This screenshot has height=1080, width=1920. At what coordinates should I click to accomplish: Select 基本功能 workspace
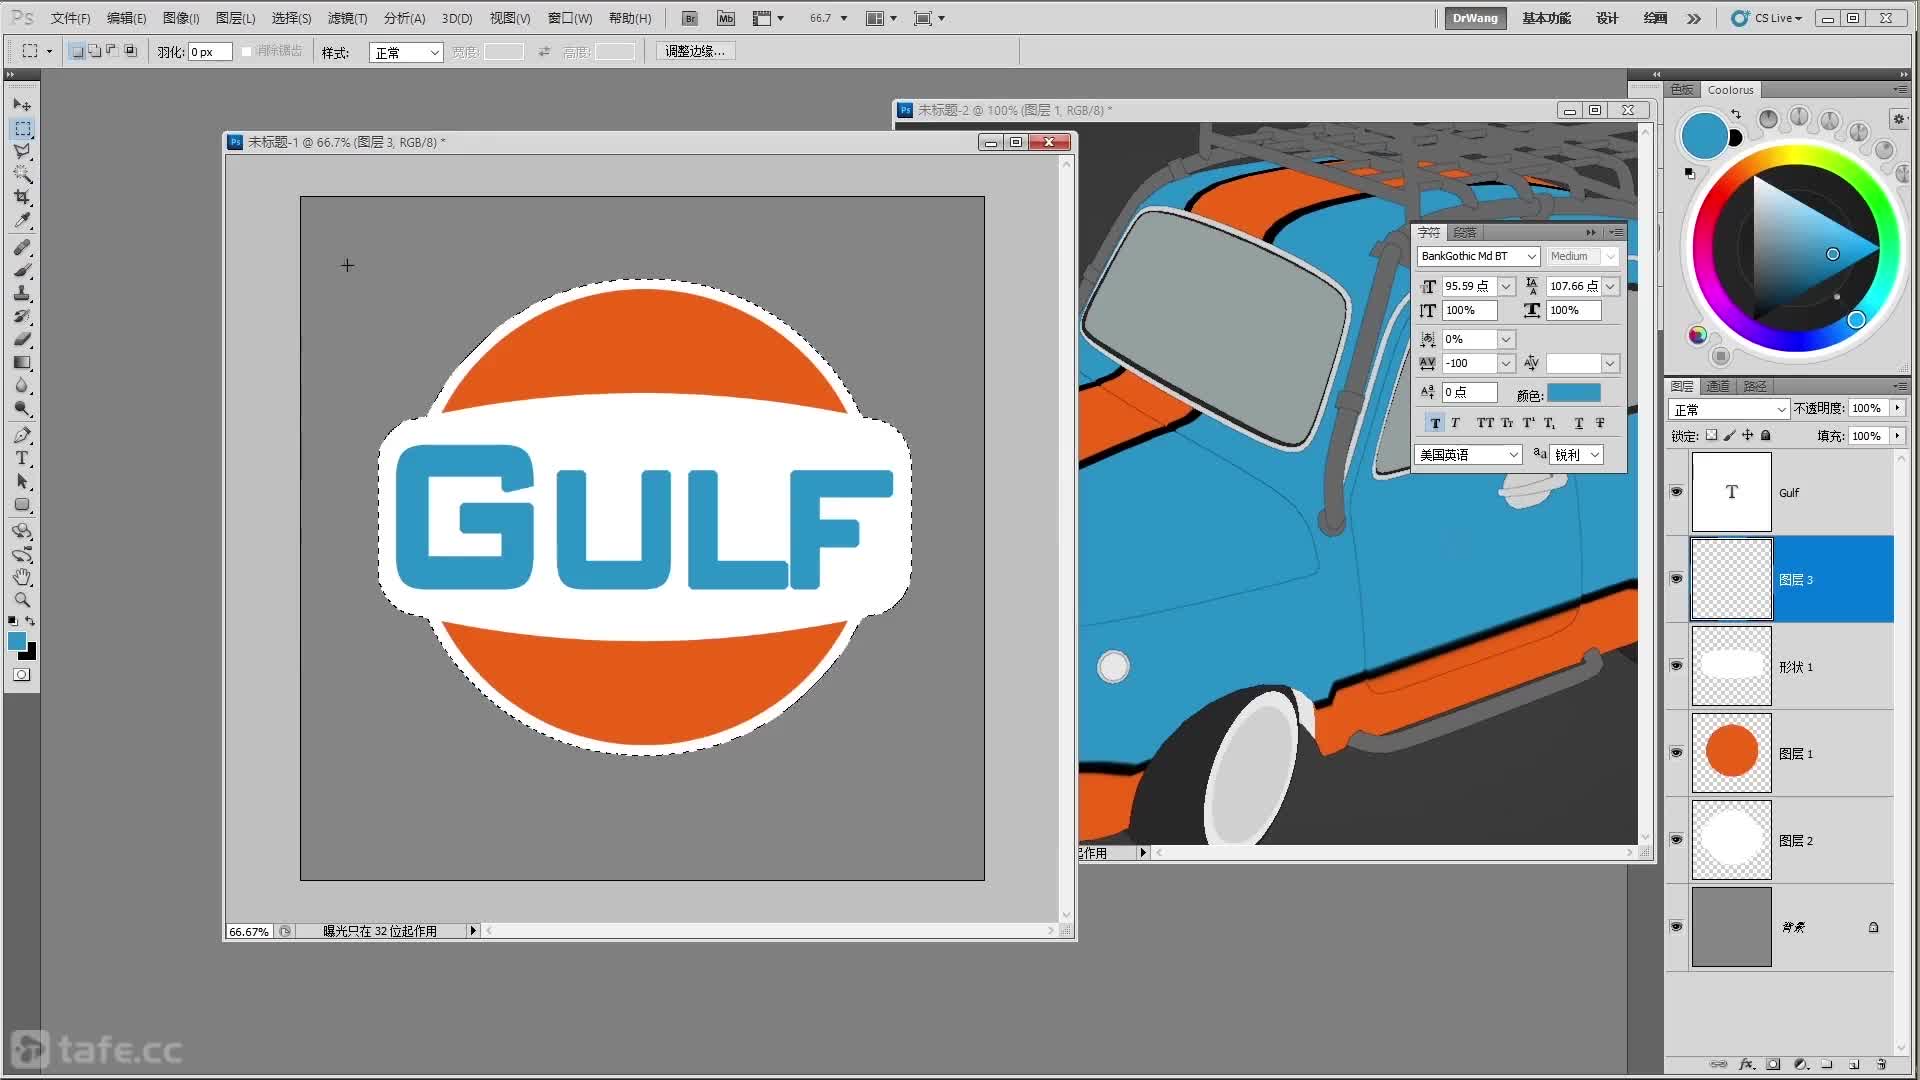1547,18
